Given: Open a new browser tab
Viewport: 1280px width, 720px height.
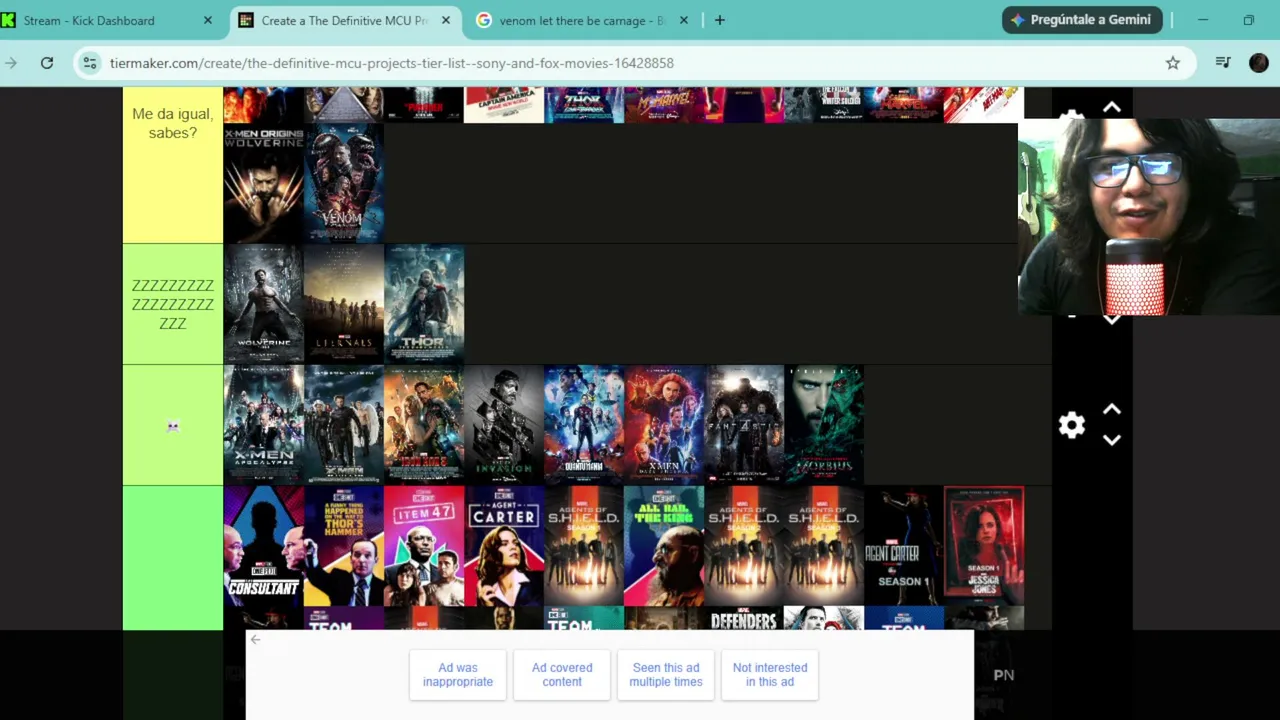Looking at the screenshot, I should 719,20.
